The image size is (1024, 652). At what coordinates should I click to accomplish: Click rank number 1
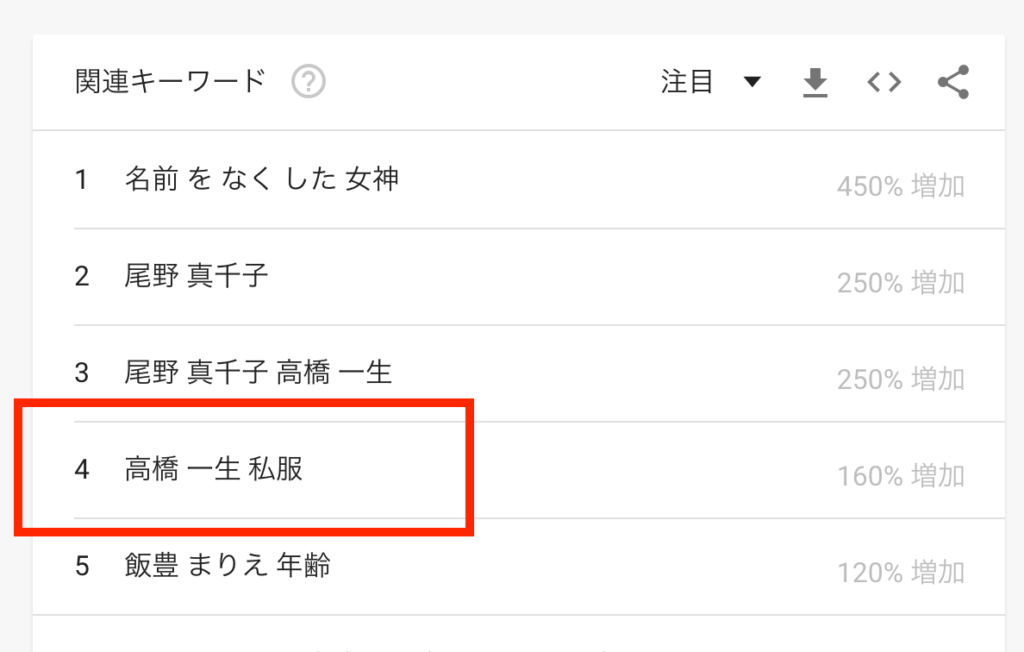click(81, 180)
